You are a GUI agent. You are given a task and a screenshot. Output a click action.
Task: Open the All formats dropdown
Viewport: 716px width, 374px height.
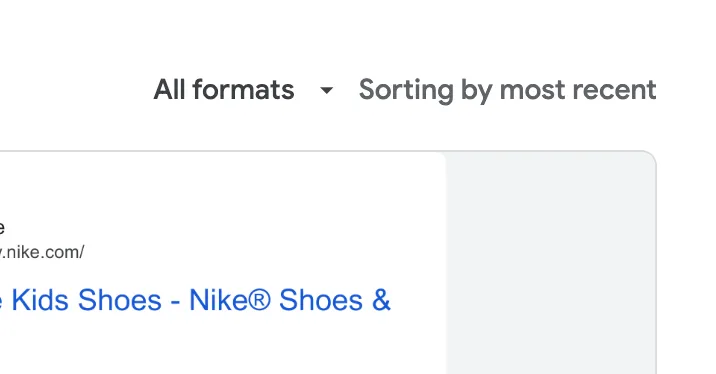(243, 90)
